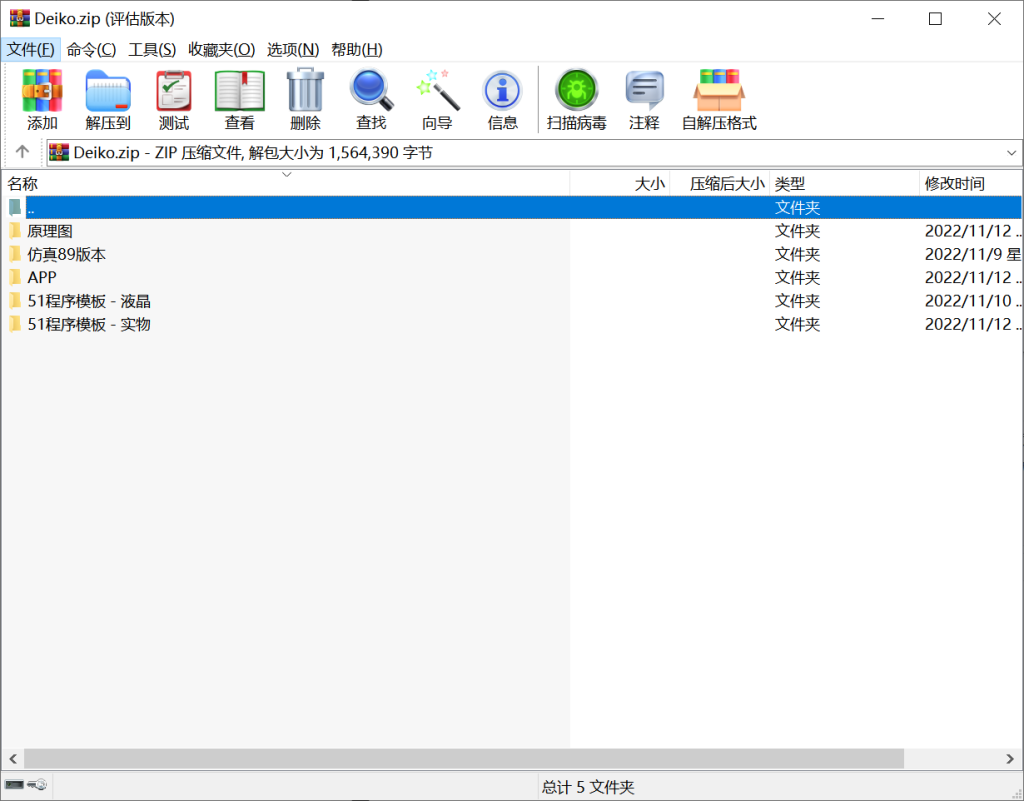1024x801 pixels.
Task: Select the APP folder entry
Action: [40, 277]
